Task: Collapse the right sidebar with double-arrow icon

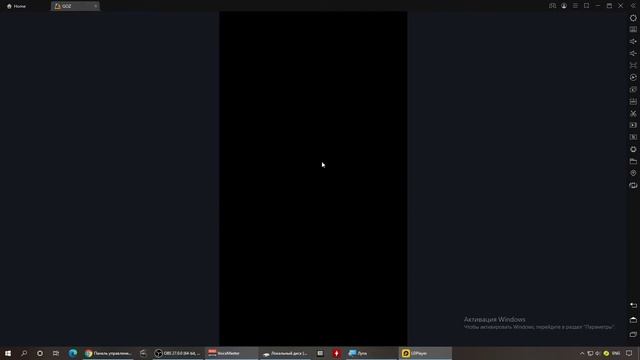Action: [633, 6]
